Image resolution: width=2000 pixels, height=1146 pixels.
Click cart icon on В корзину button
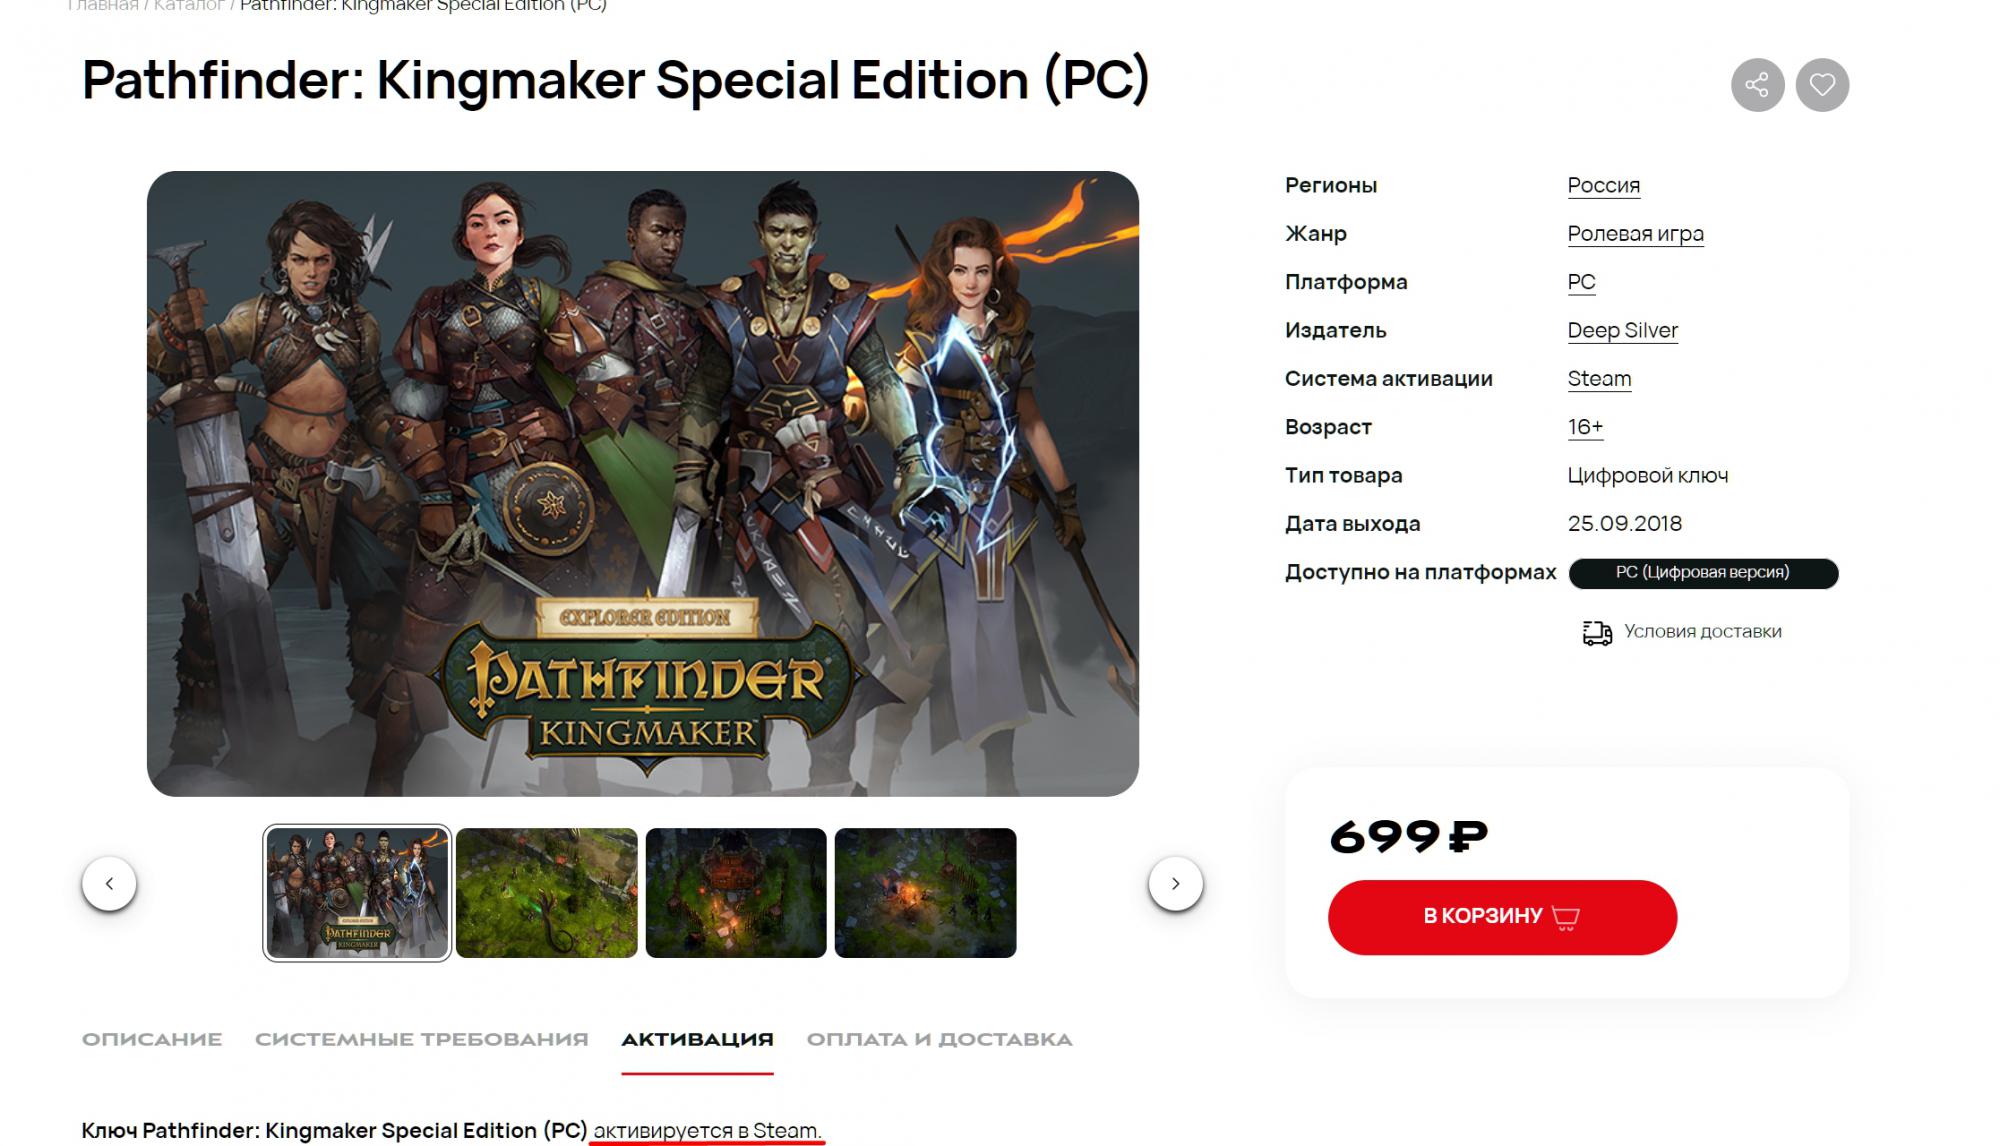pos(1565,917)
